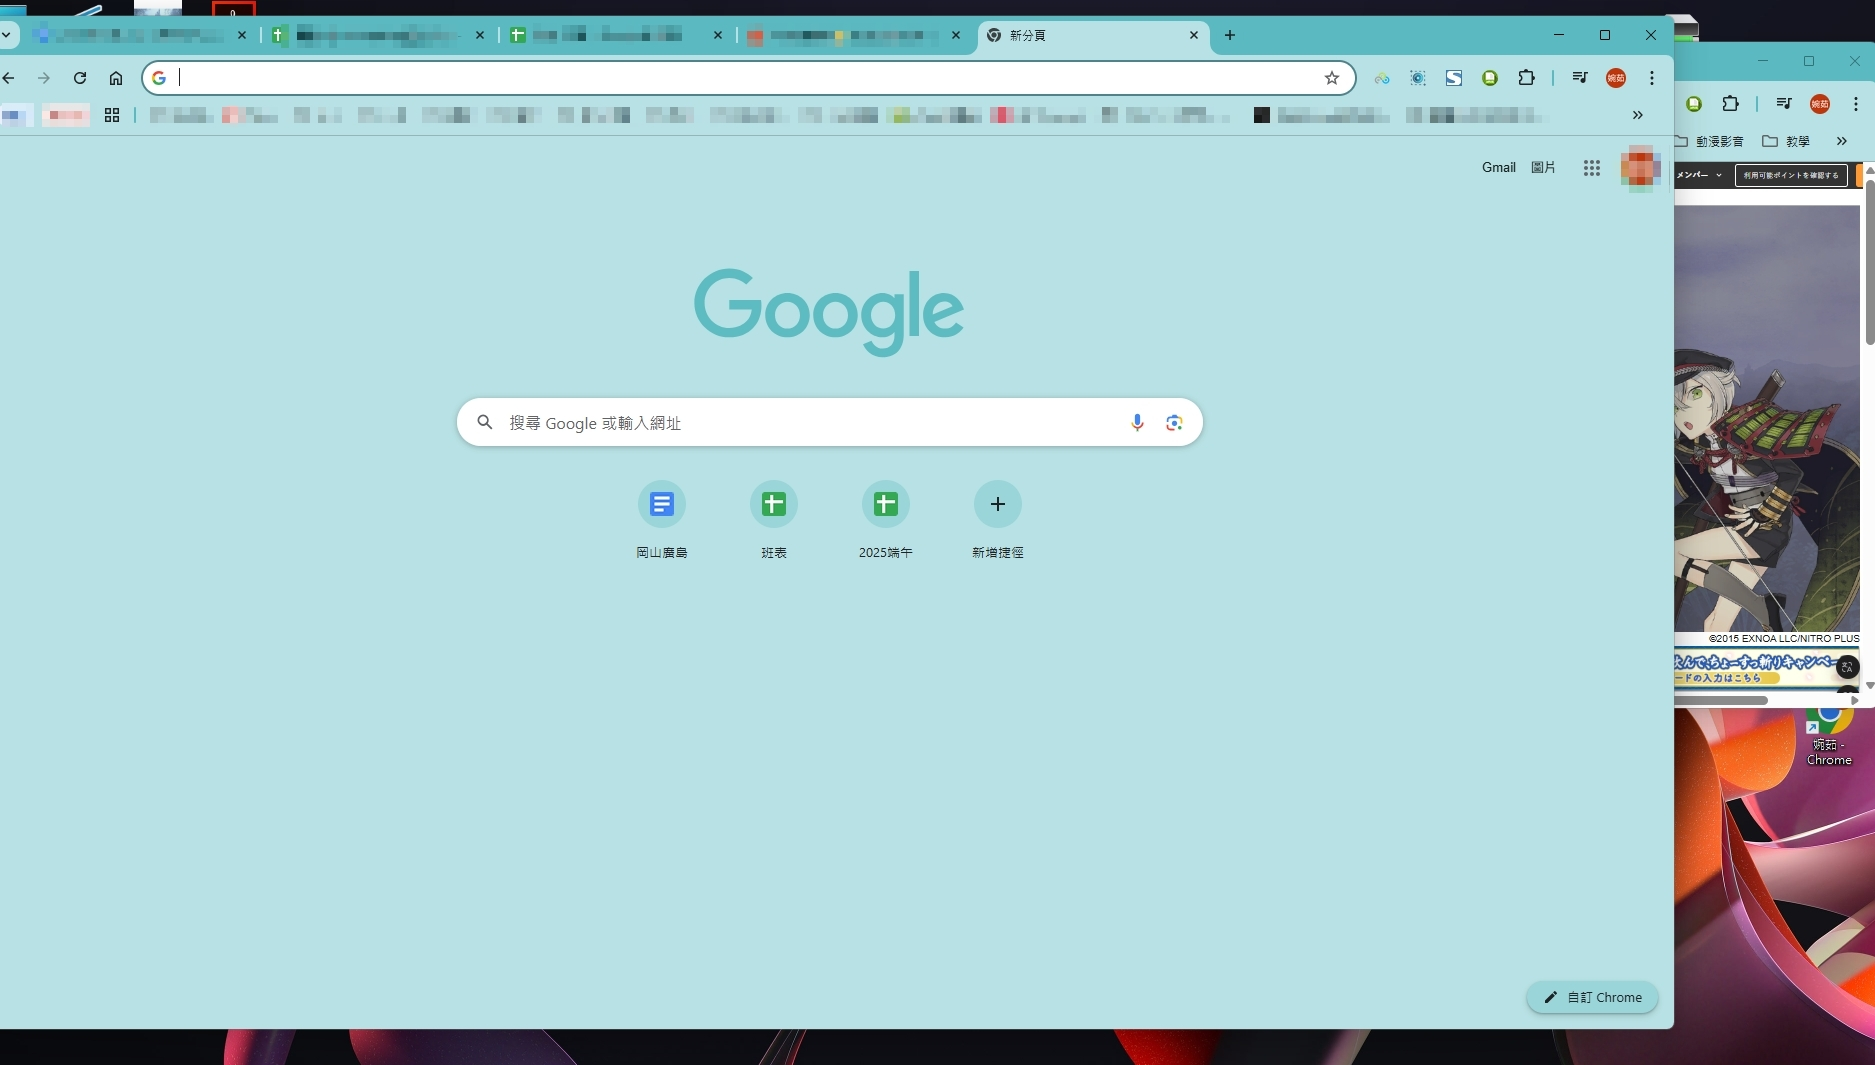The width and height of the screenshot is (1875, 1065).
Task: Click the screenshot capture extension icon
Action: [x=1418, y=78]
